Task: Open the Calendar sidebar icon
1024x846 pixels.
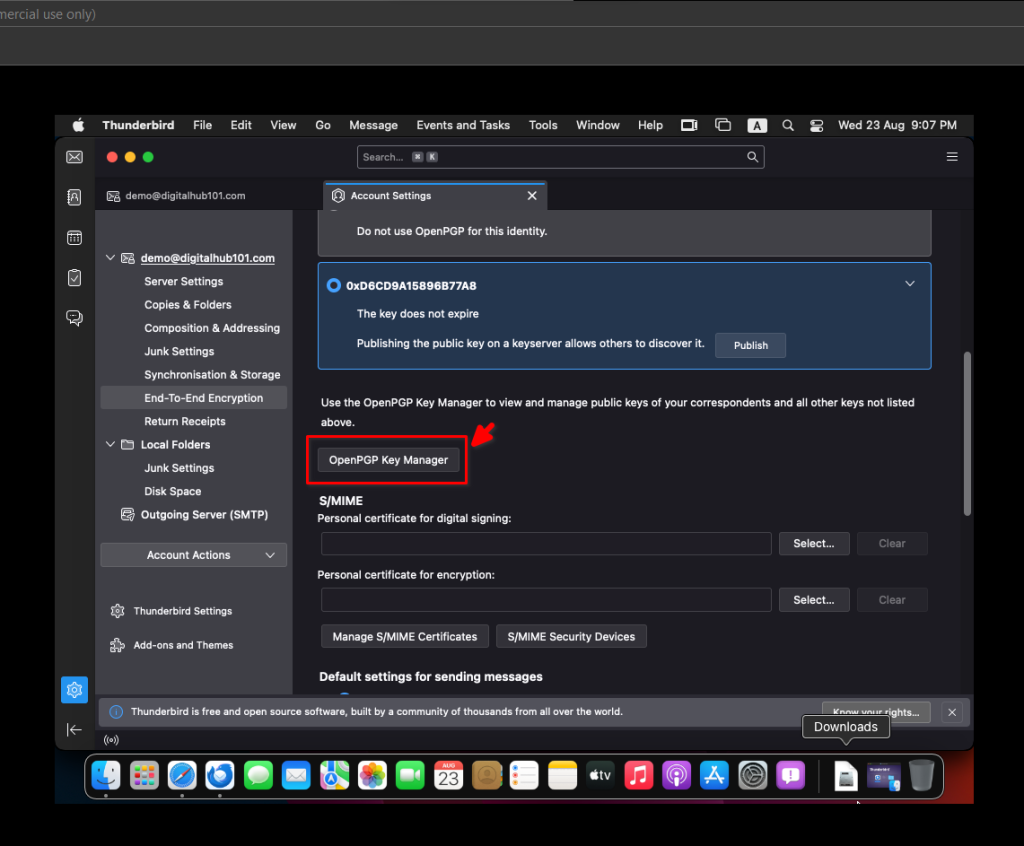Action: click(x=74, y=237)
